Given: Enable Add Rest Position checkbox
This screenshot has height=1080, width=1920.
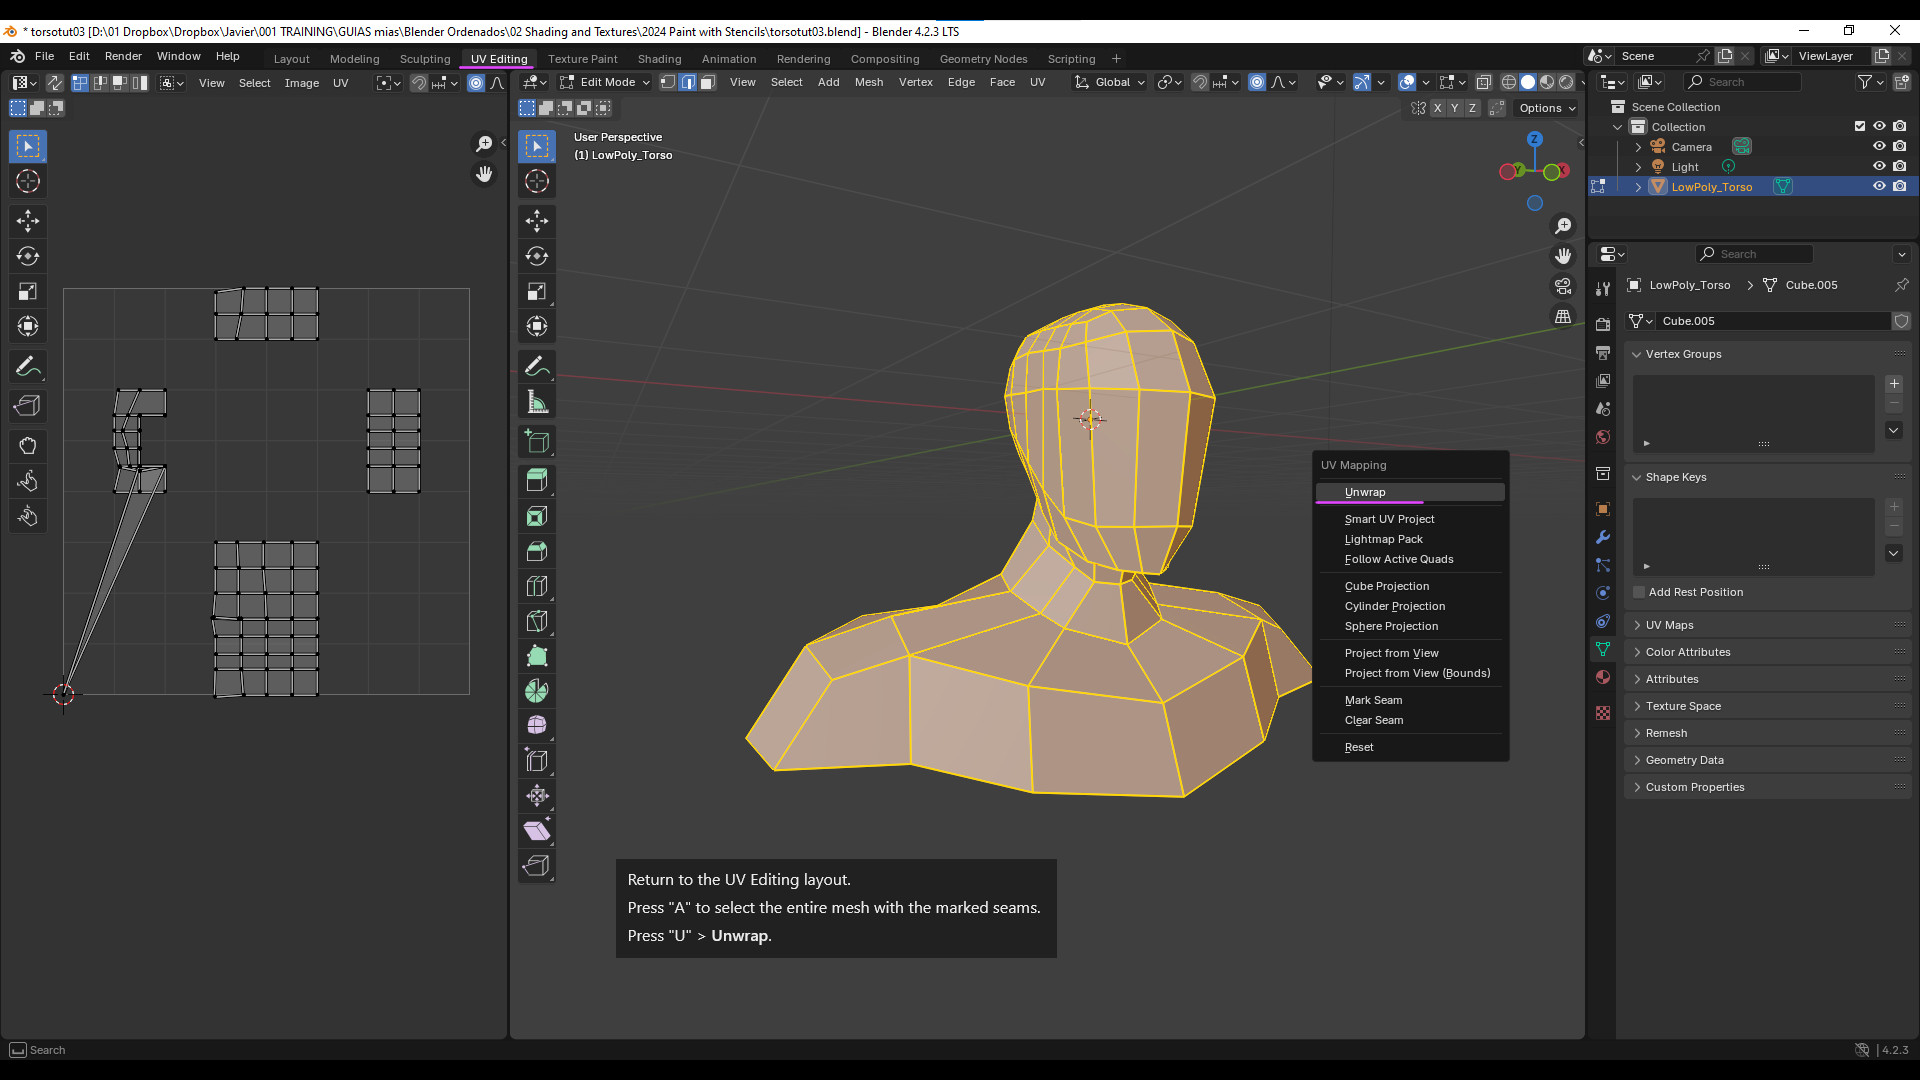Looking at the screenshot, I should click(x=1639, y=592).
